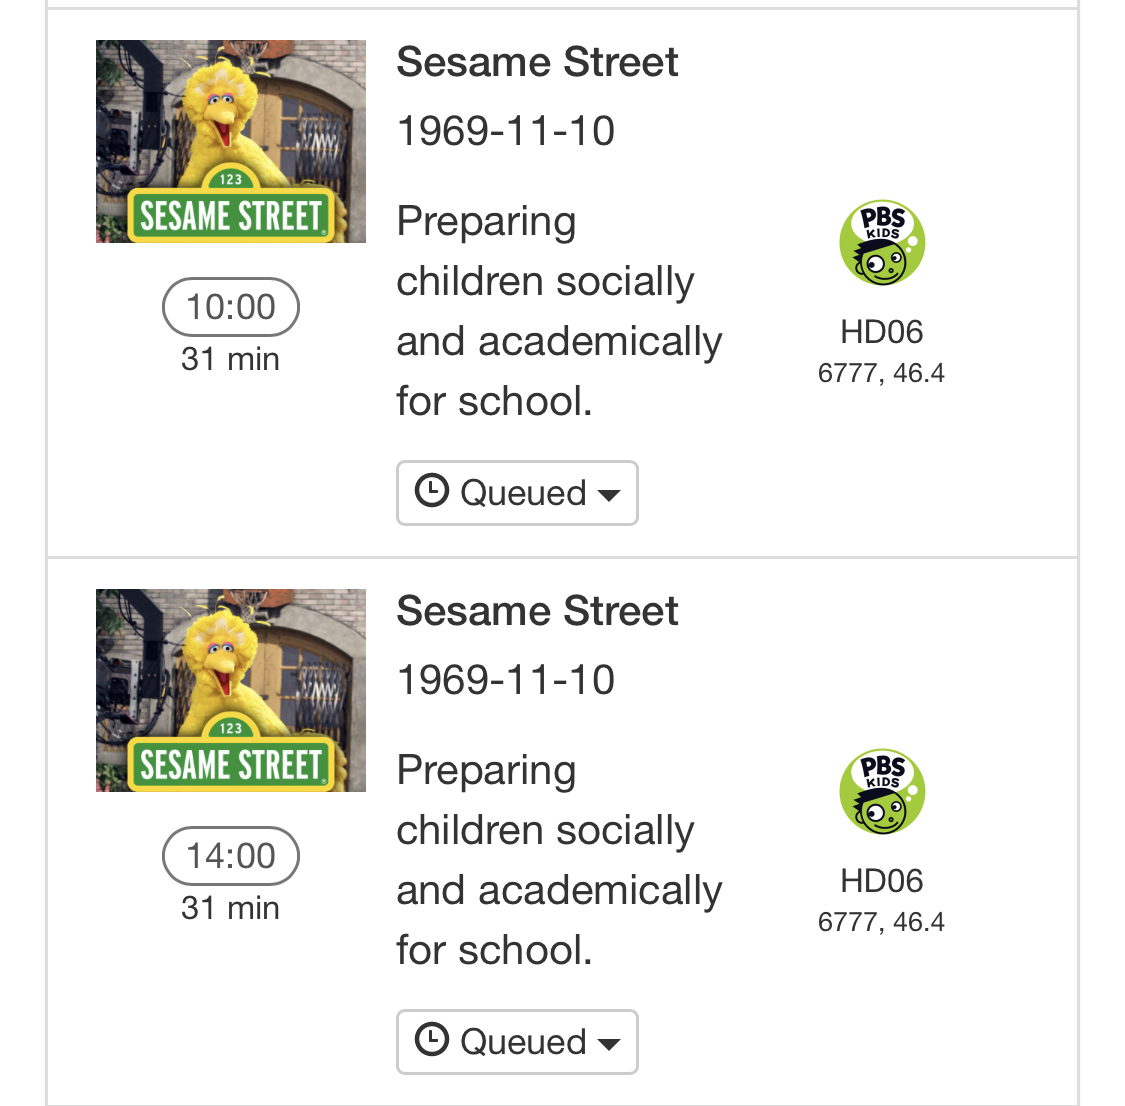Click the PBS Kids logo for the 10:00 showing
The width and height of the screenshot is (1125, 1106).
(881, 243)
